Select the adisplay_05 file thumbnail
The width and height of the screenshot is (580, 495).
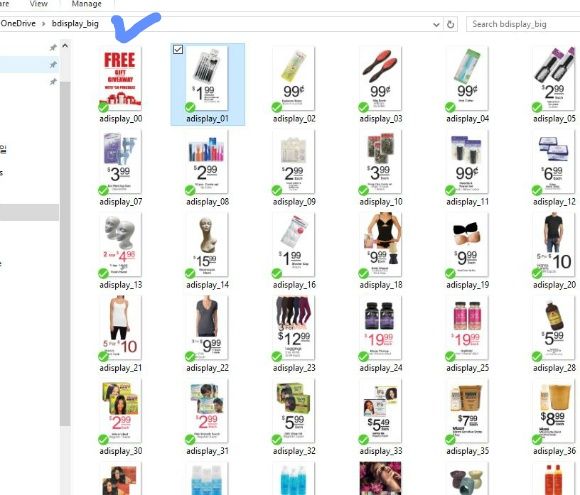554,78
